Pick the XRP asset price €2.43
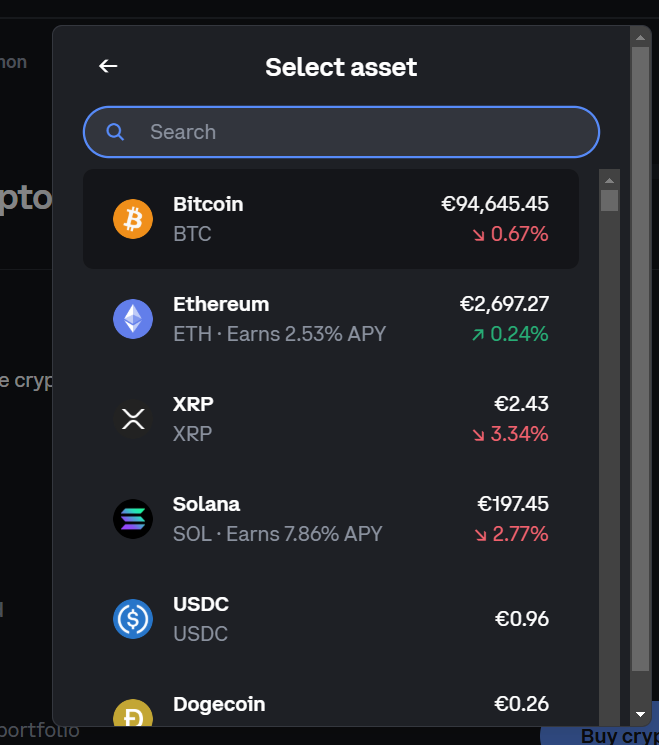This screenshot has width=659, height=745. [x=521, y=404]
